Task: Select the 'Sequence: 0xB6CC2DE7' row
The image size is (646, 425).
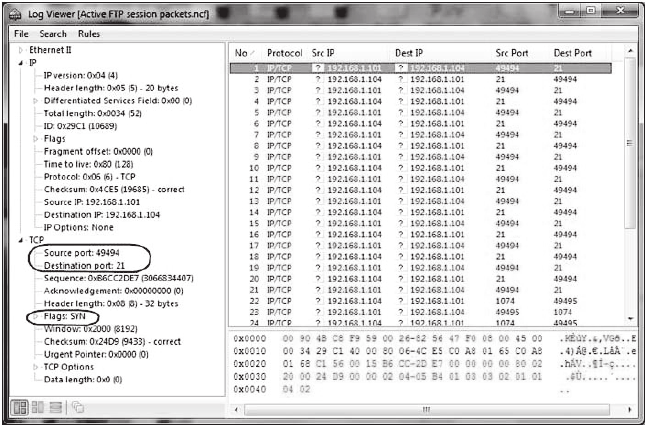Action: [119, 278]
